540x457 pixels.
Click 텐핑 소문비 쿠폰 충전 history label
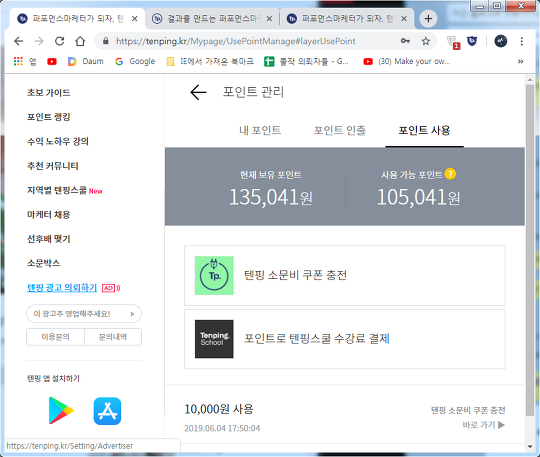[468, 410]
